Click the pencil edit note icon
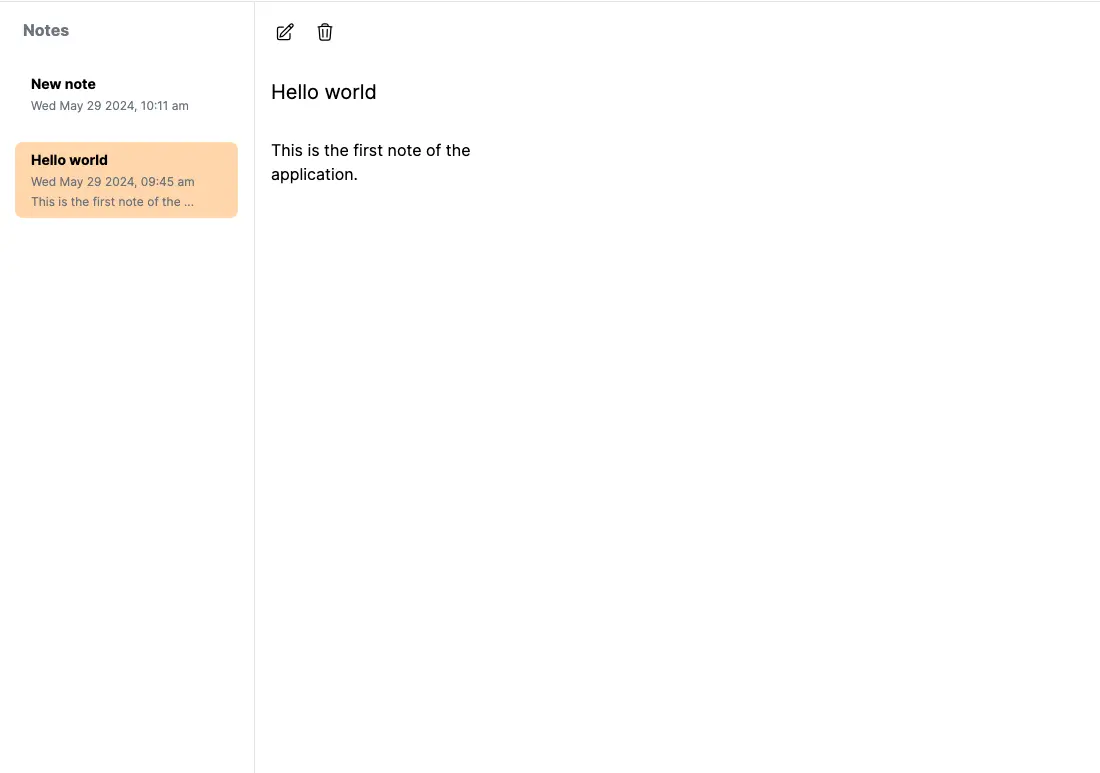 pyautogui.click(x=285, y=32)
